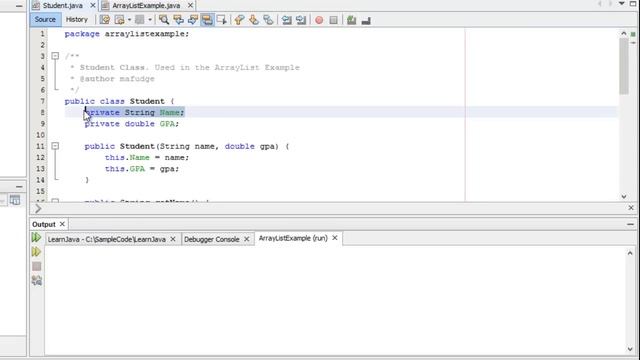This screenshot has height=360, width=640.
Task: Close the LearnJava output tab
Action: (173, 239)
